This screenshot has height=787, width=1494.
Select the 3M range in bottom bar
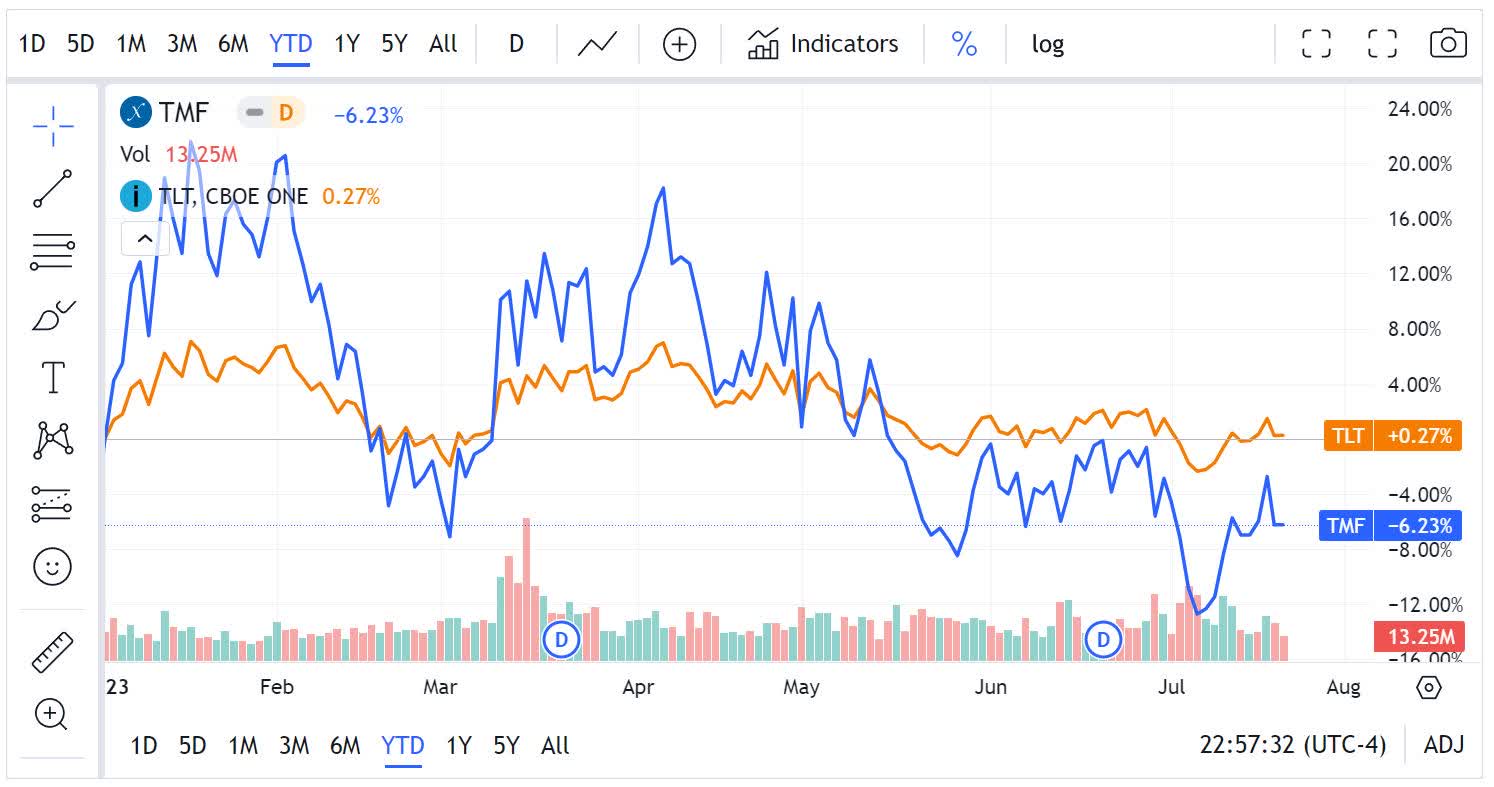tap(294, 745)
